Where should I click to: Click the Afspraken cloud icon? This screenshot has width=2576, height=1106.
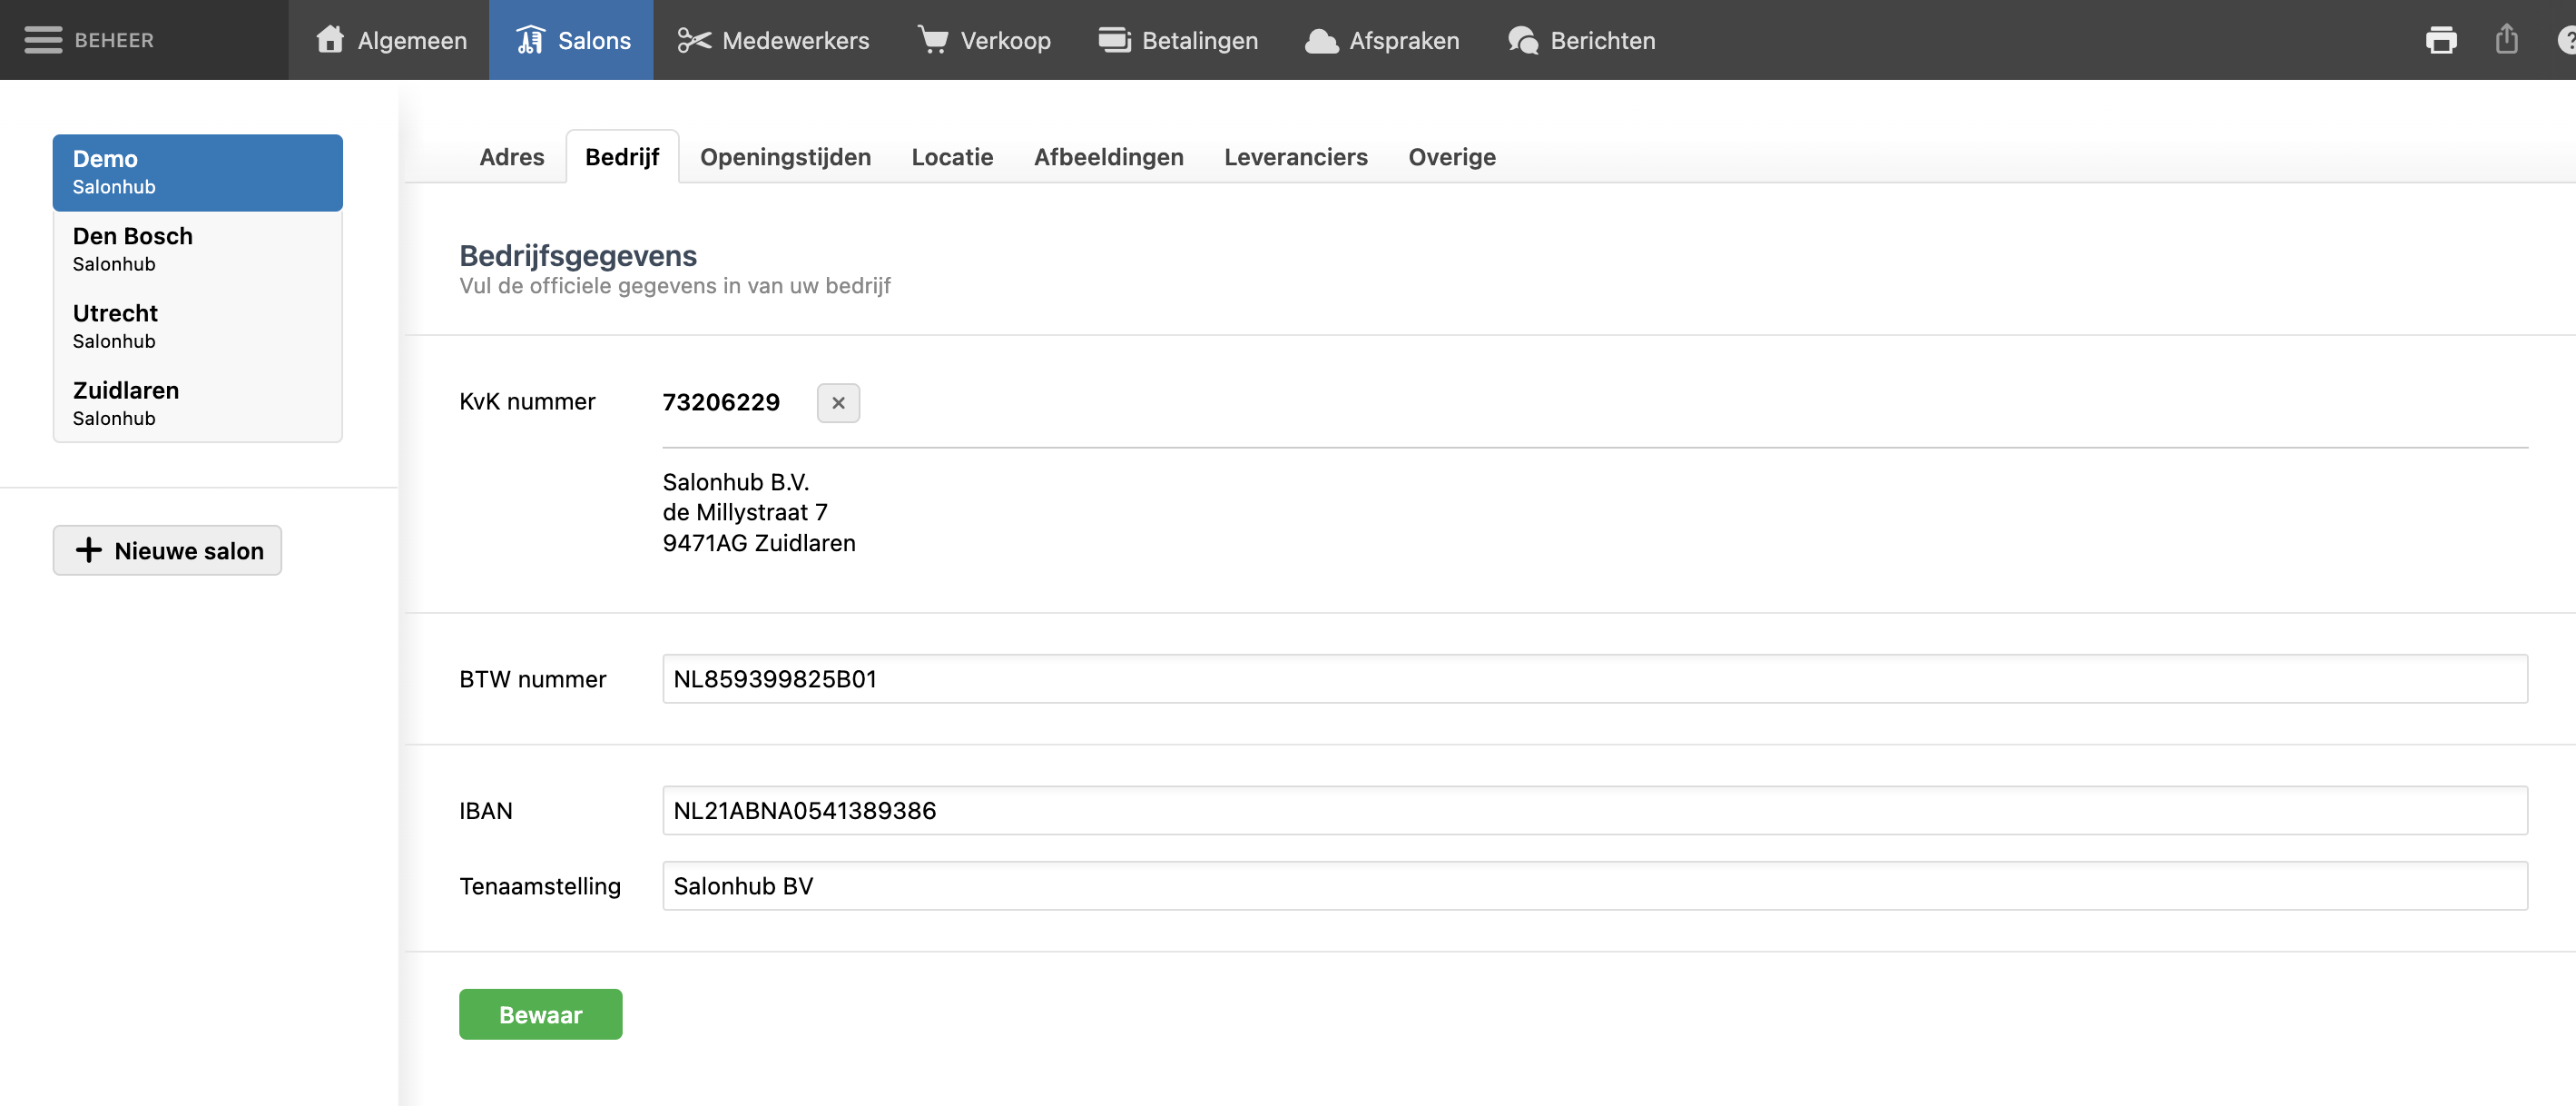1321,40
